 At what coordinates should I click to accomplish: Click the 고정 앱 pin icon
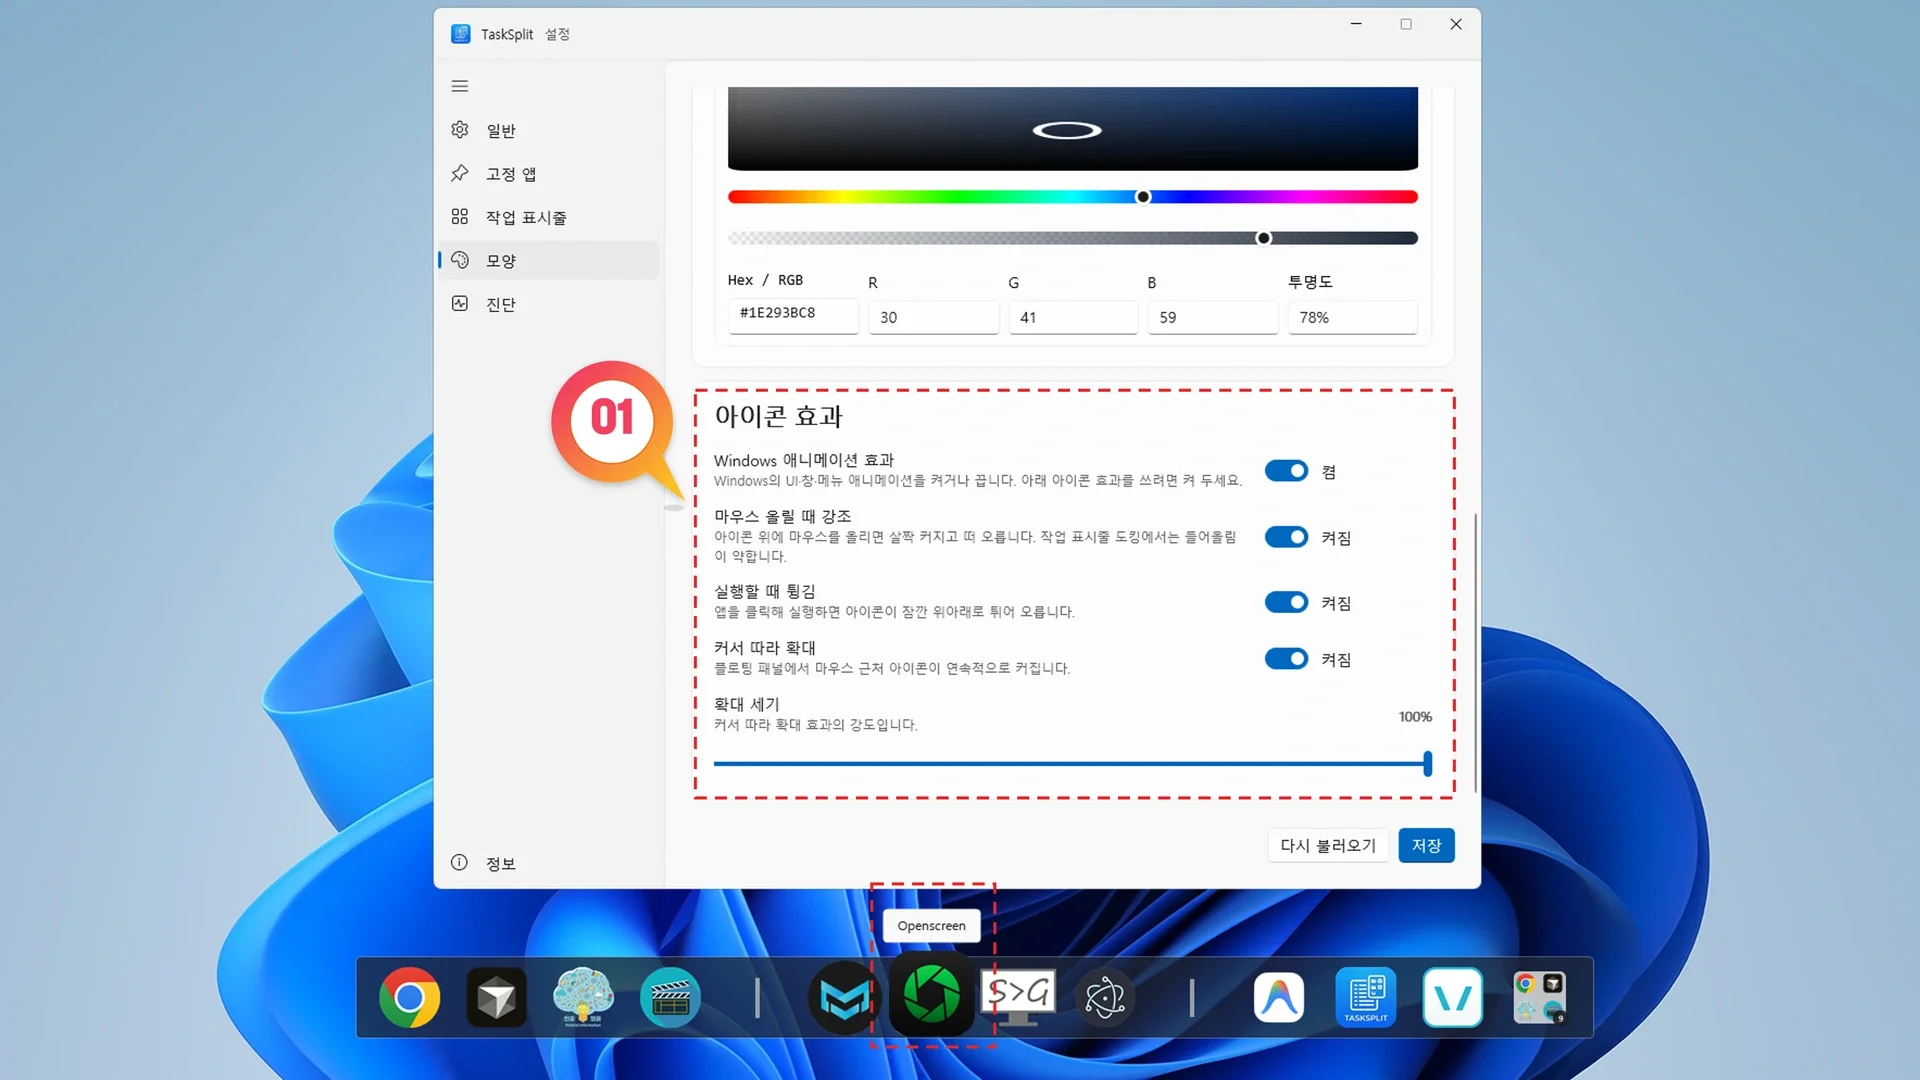[x=460, y=173]
